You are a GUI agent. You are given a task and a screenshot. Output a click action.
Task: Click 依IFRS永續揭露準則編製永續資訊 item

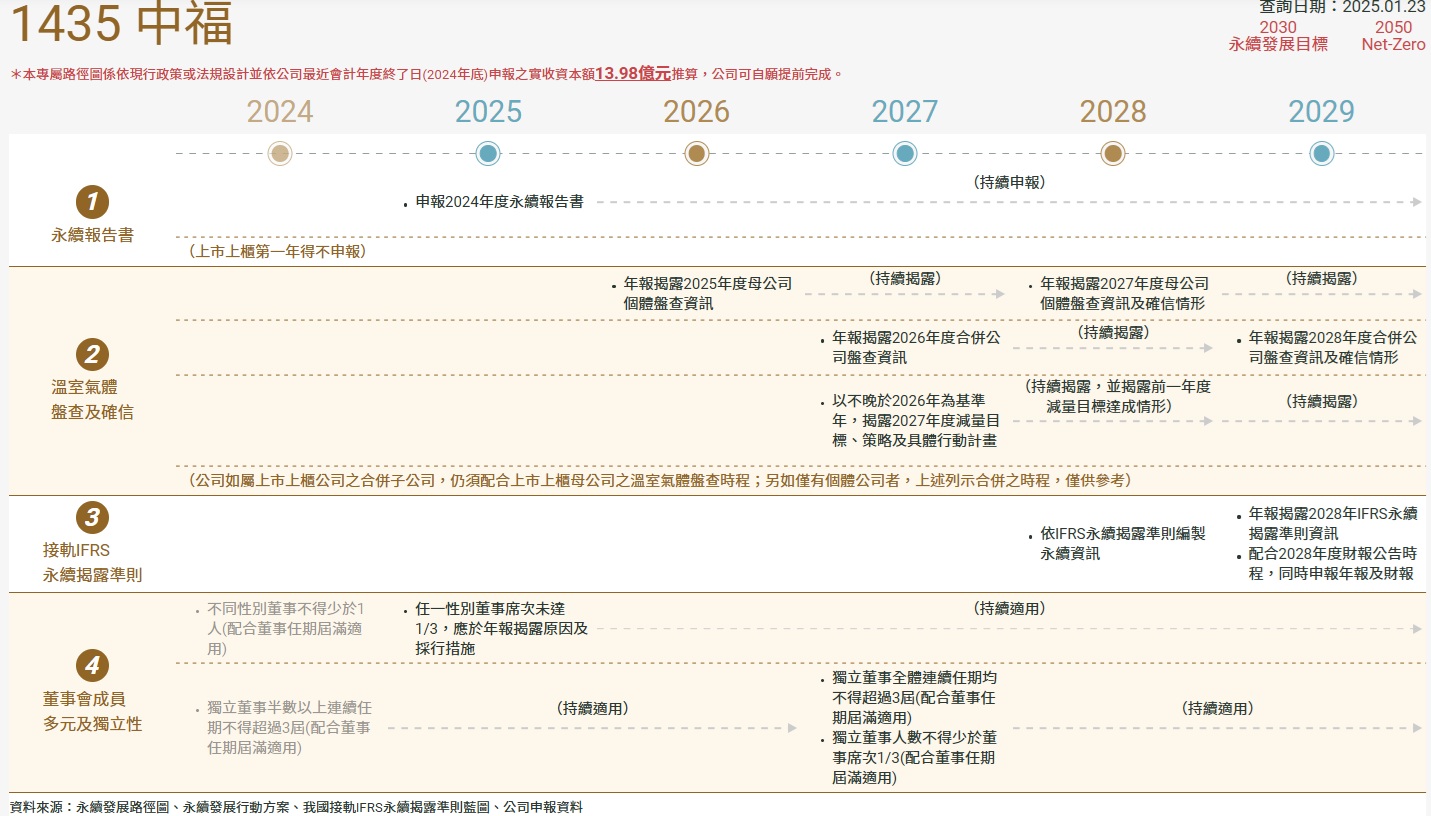[x=1122, y=544]
